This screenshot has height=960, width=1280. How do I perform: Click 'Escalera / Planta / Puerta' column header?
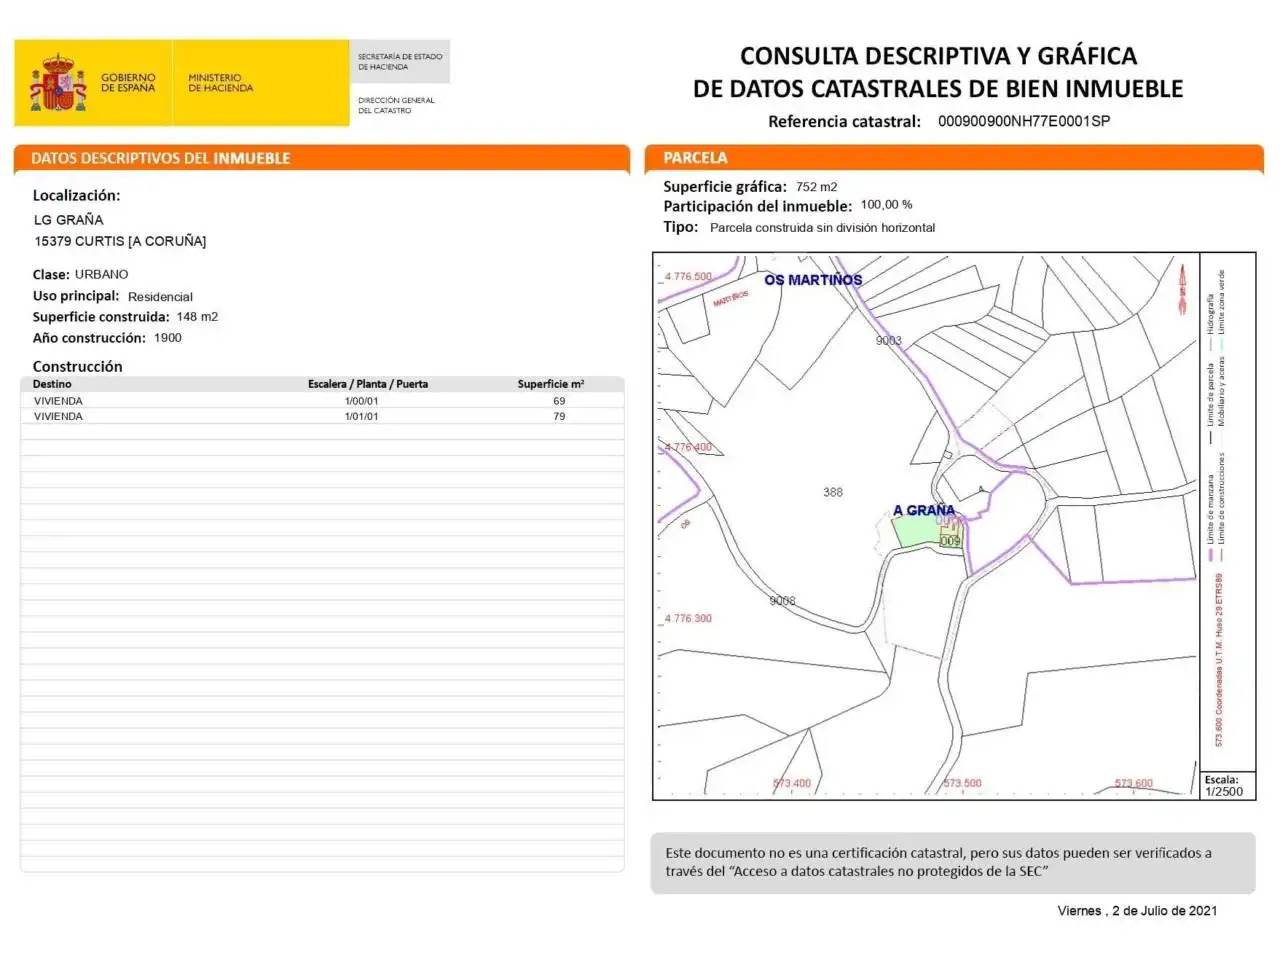click(368, 384)
